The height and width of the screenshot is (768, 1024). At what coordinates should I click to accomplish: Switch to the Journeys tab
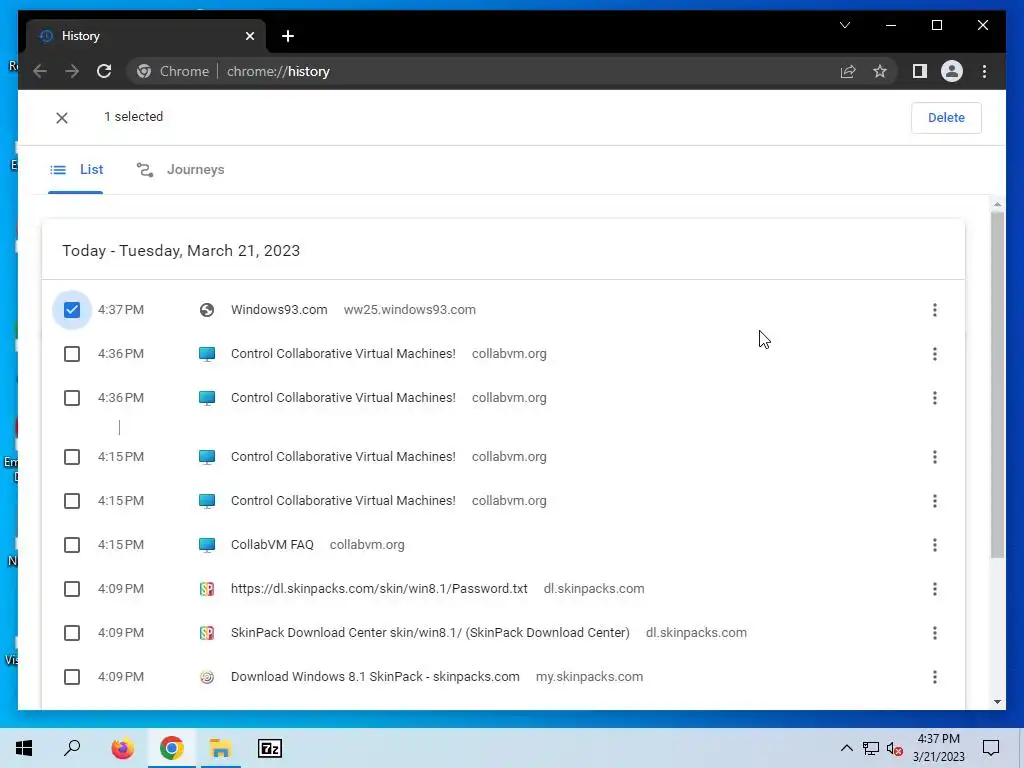(x=180, y=170)
